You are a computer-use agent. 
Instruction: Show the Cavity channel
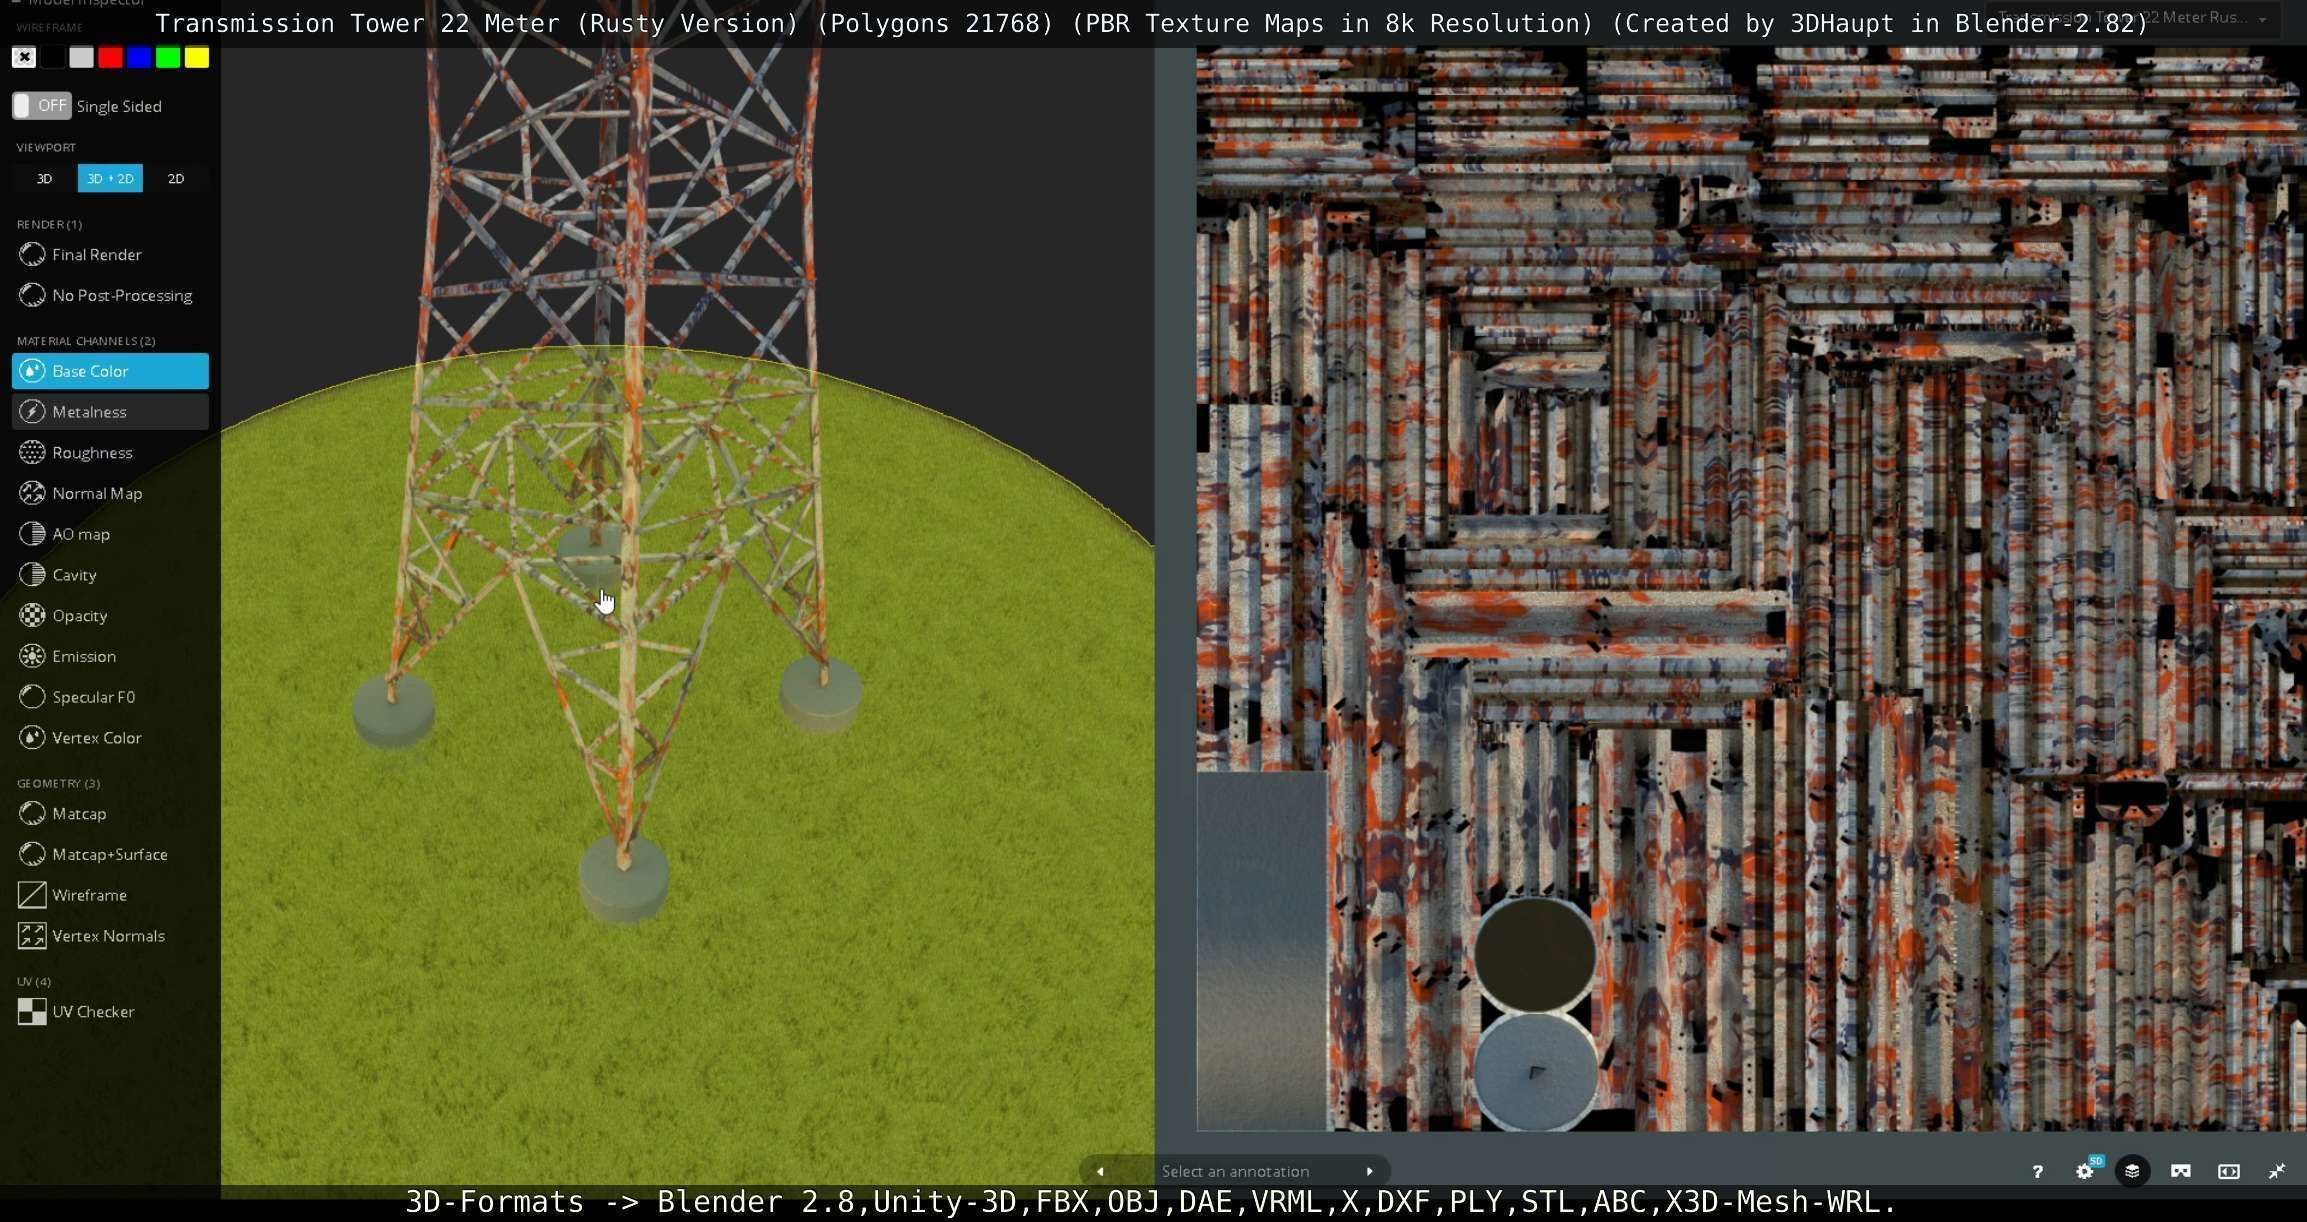click(x=110, y=575)
